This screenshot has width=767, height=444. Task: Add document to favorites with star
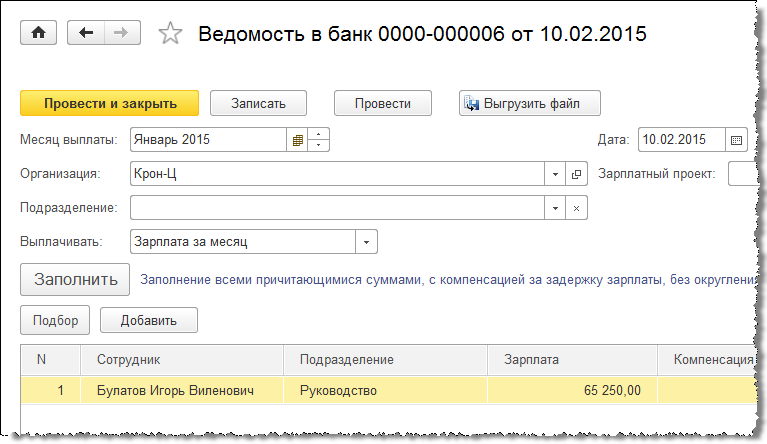click(171, 34)
